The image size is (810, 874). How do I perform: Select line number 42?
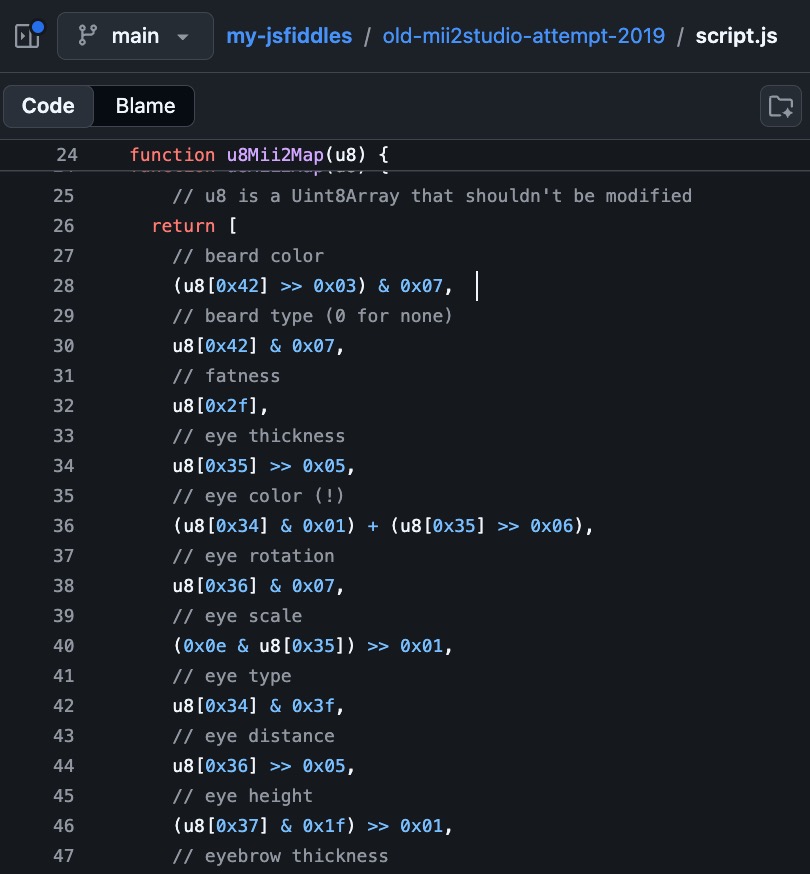pos(65,706)
